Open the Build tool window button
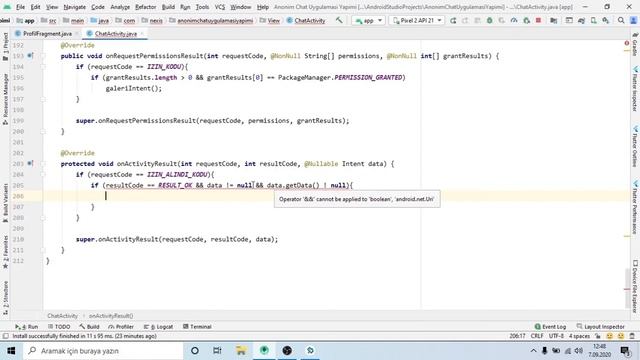640x360 pixels. coord(89,327)
